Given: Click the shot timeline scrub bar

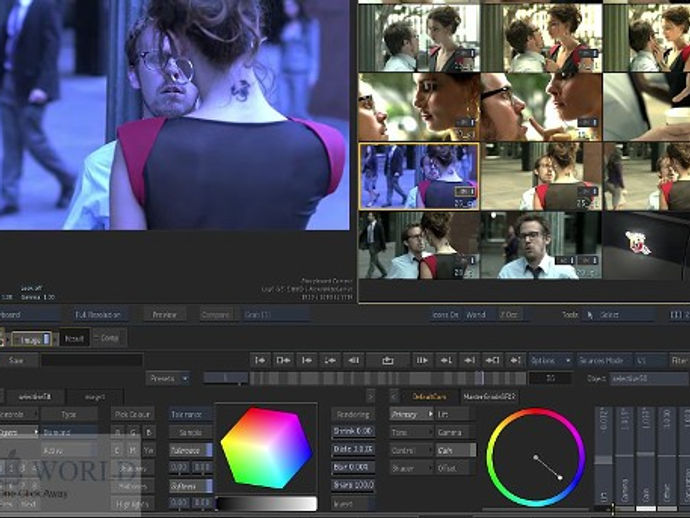Looking at the screenshot, I should (387, 378).
